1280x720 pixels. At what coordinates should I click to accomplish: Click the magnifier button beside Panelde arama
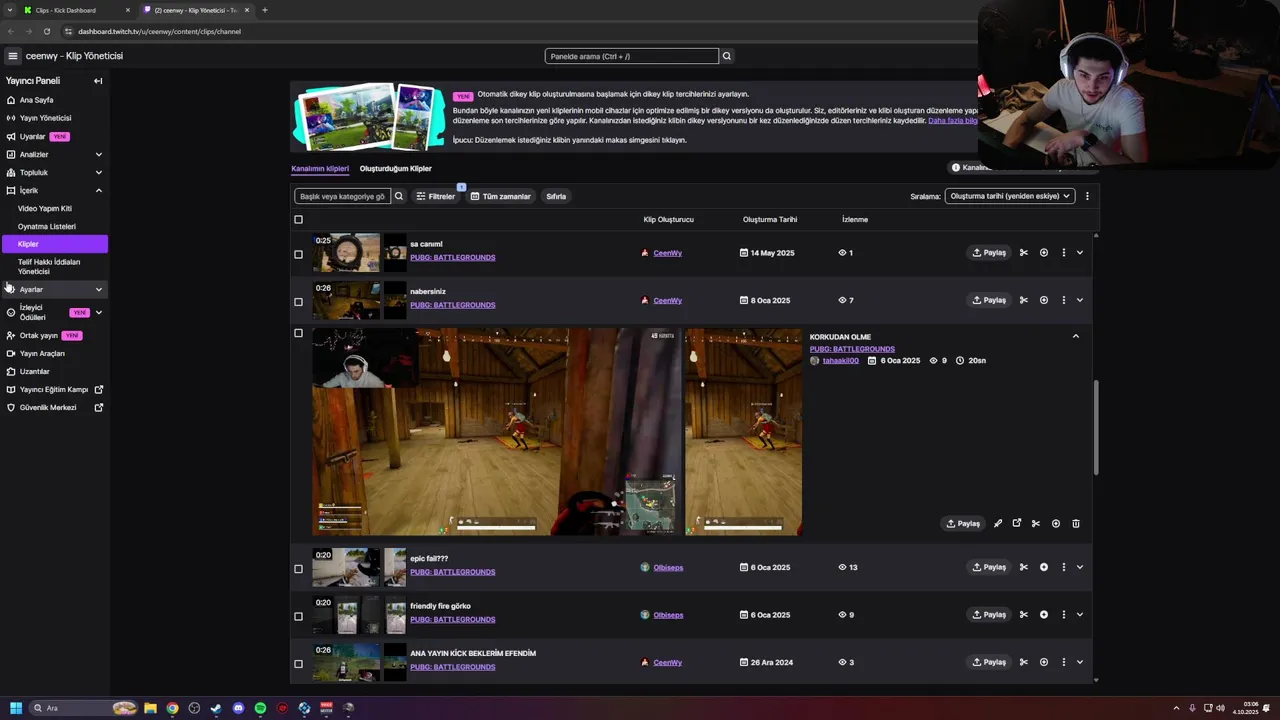(727, 56)
